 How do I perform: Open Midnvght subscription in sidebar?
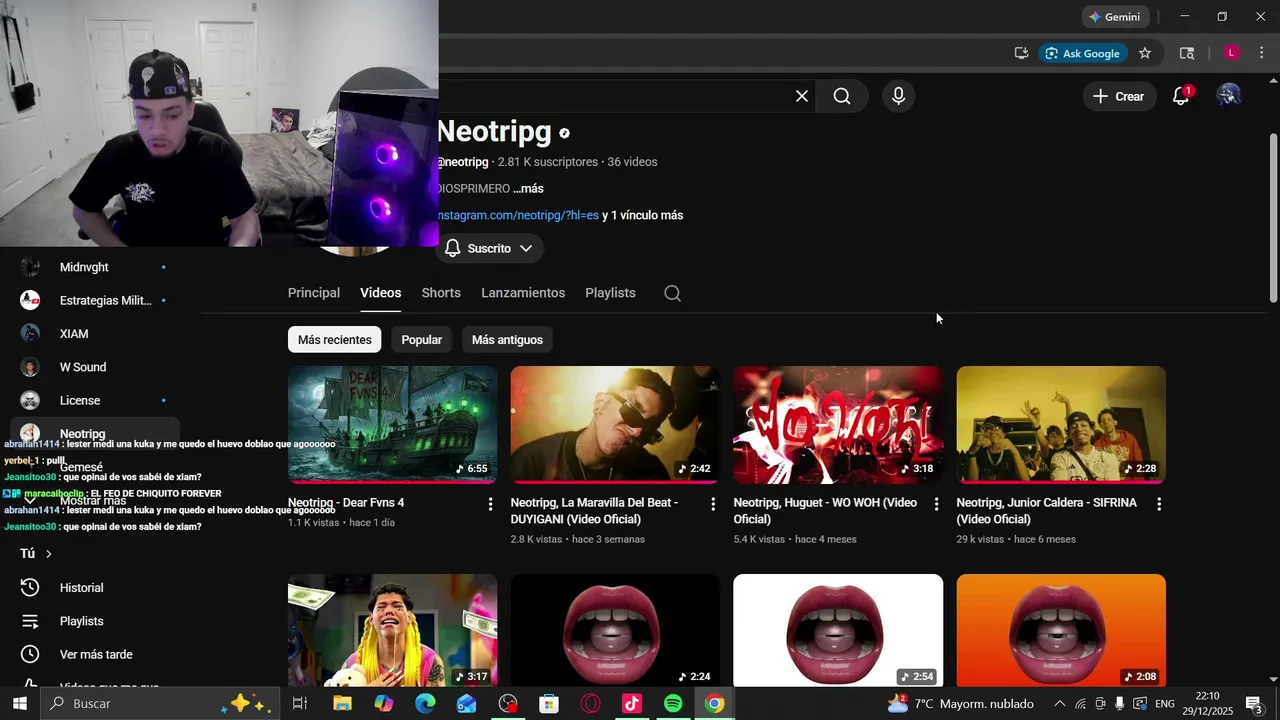pyautogui.click(x=95, y=267)
